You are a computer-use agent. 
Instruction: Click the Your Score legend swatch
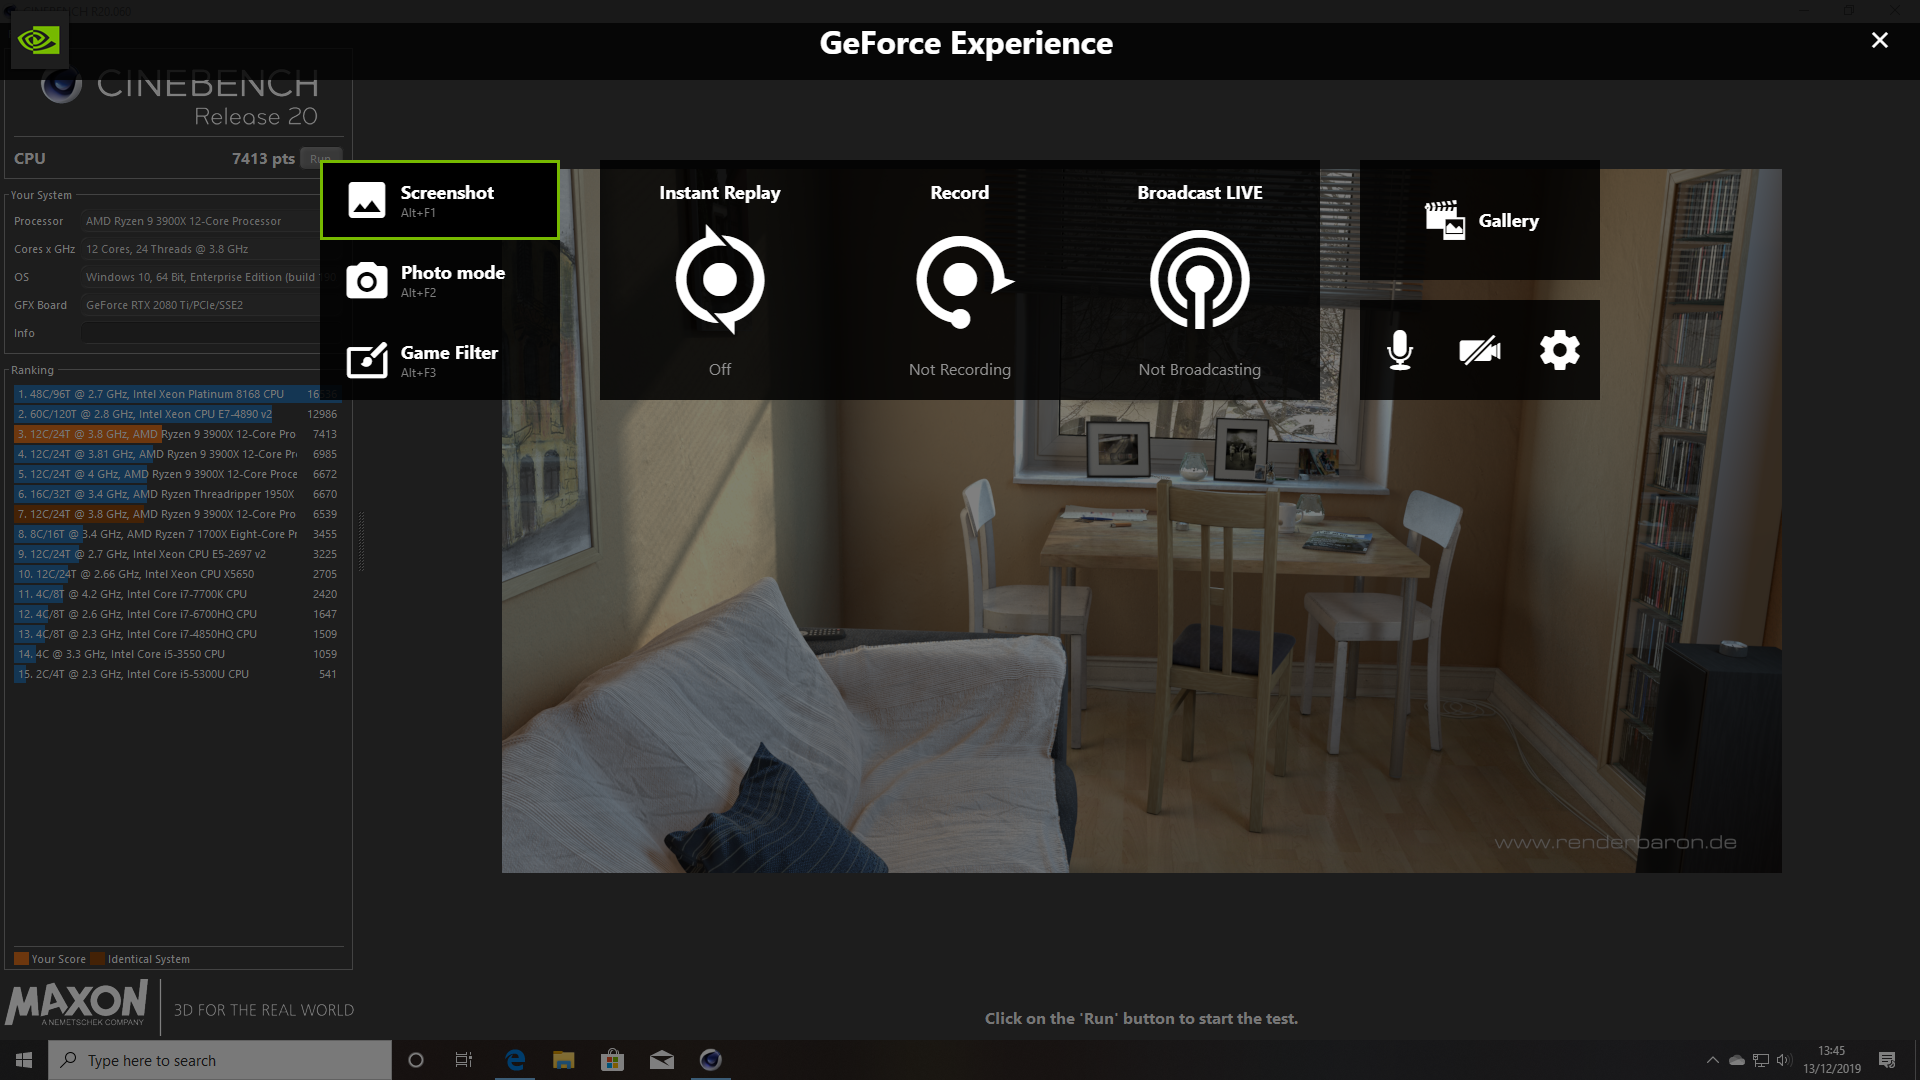[x=21, y=959]
